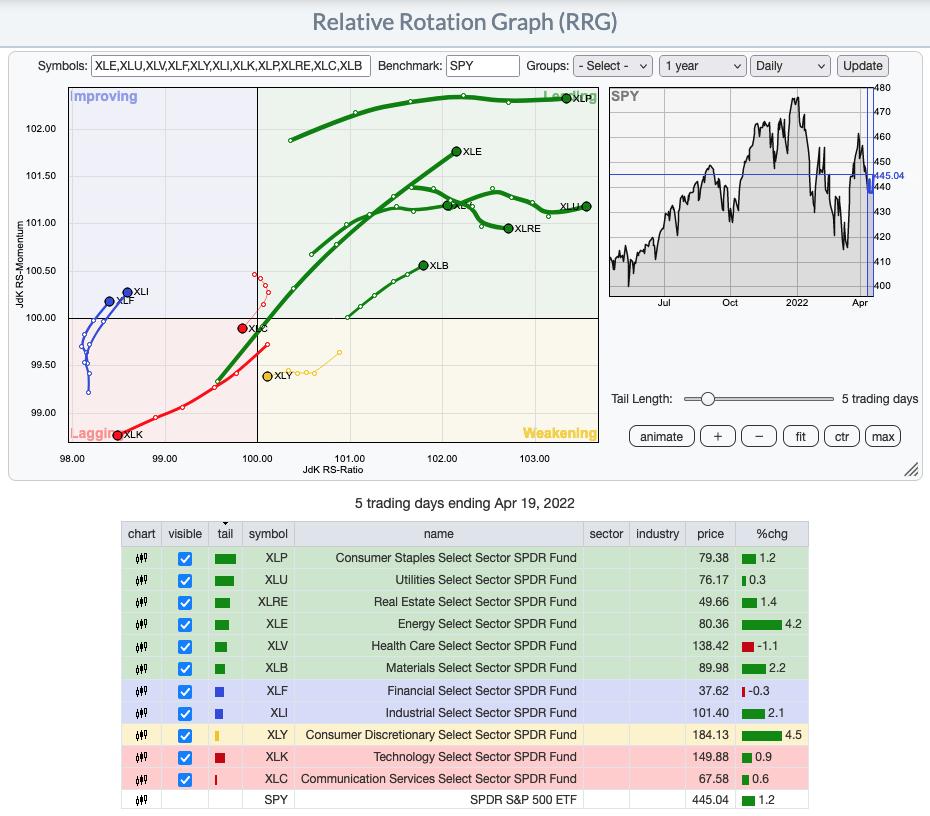This screenshot has width=930, height=816.
Task: Toggle visibility checkbox for XLY
Action: pyautogui.click(x=185, y=736)
